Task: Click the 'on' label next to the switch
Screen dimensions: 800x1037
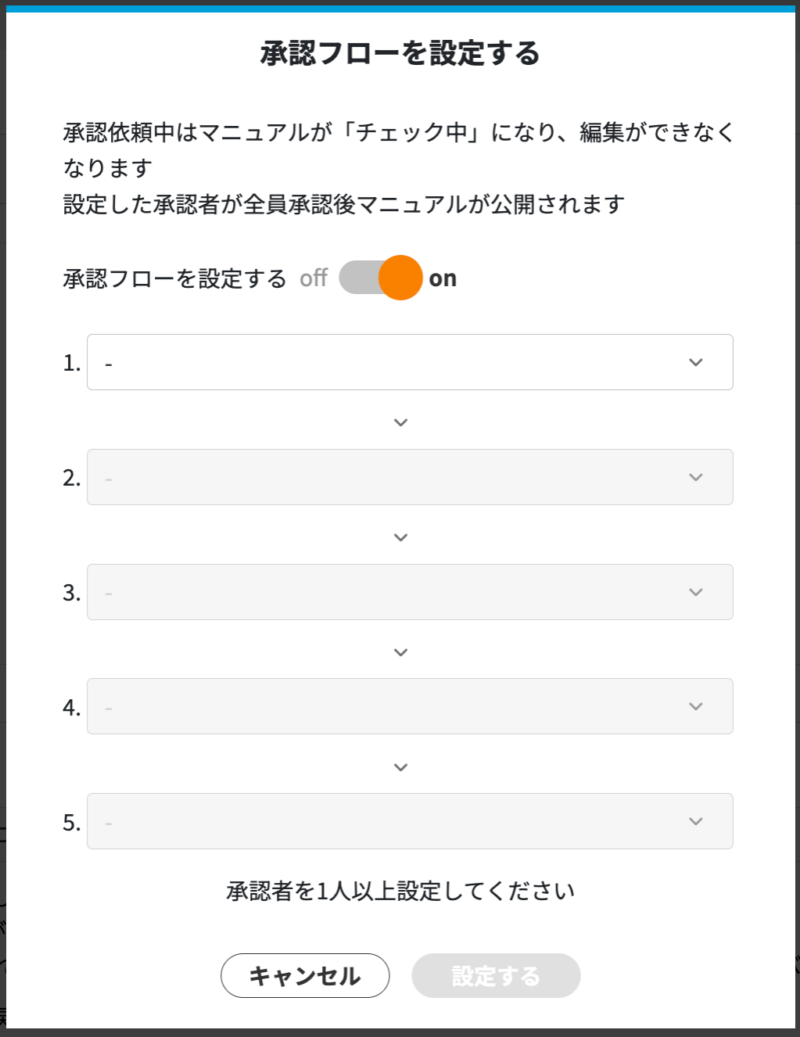Action: pyautogui.click(x=444, y=278)
